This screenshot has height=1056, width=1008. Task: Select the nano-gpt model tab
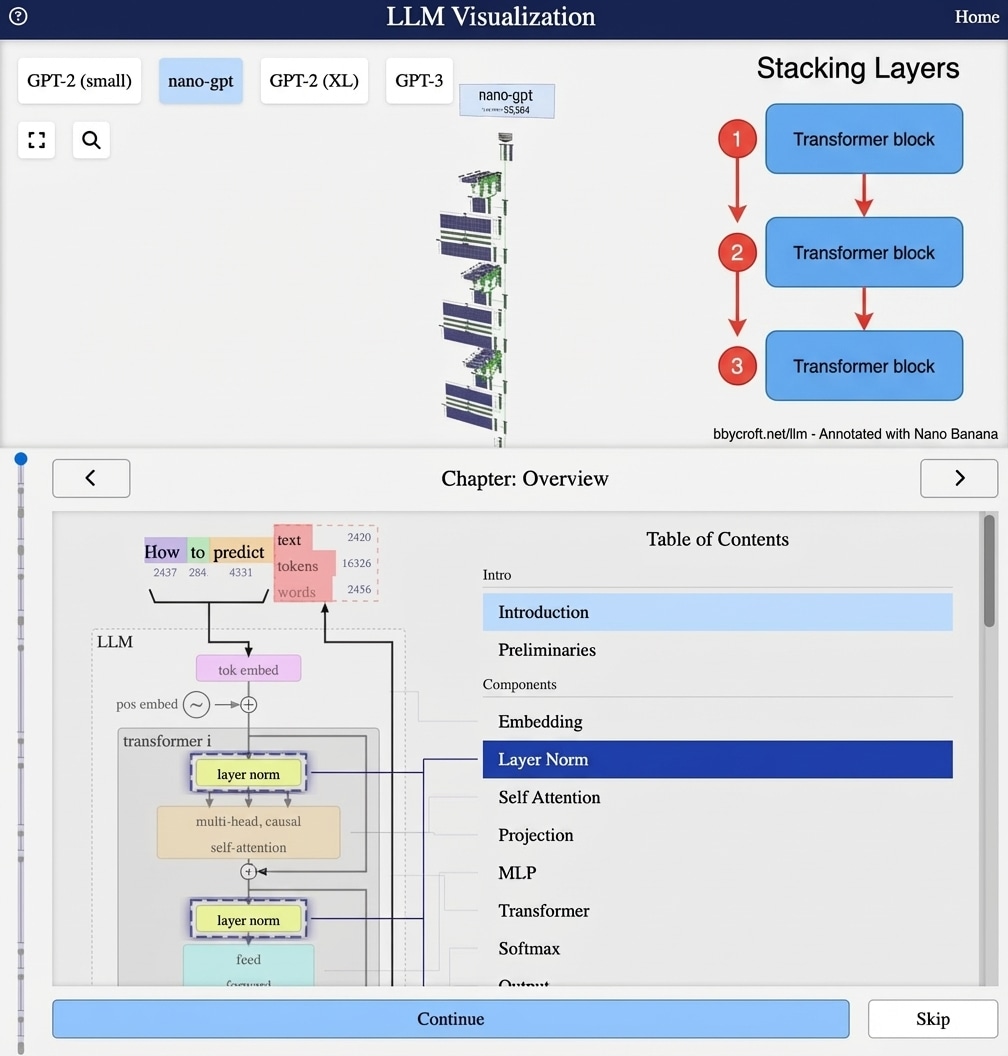click(x=200, y=81)
